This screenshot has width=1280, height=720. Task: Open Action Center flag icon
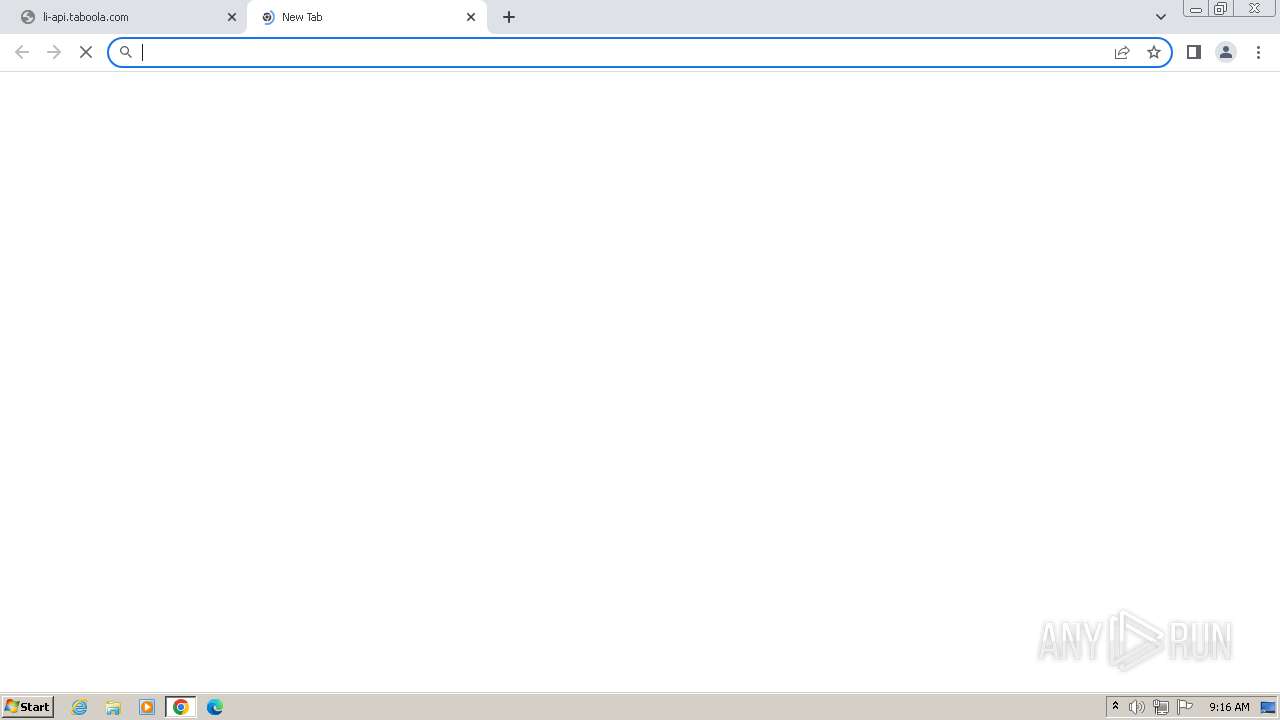coord(1185,707)
